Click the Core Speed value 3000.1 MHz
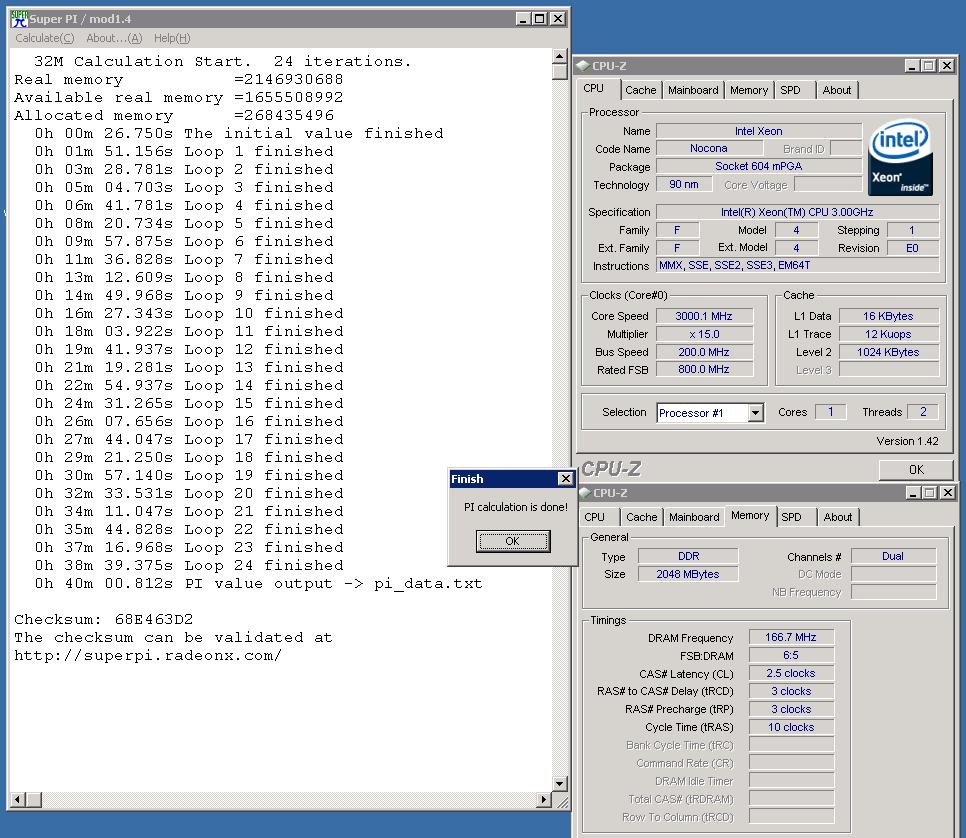 (x=704, y=316)
